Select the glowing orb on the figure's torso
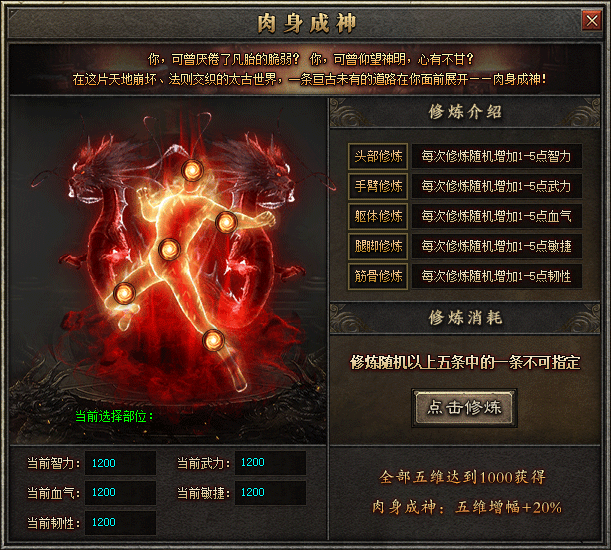The height and width of the screenshot is (550, 611). tap(170, 249)
